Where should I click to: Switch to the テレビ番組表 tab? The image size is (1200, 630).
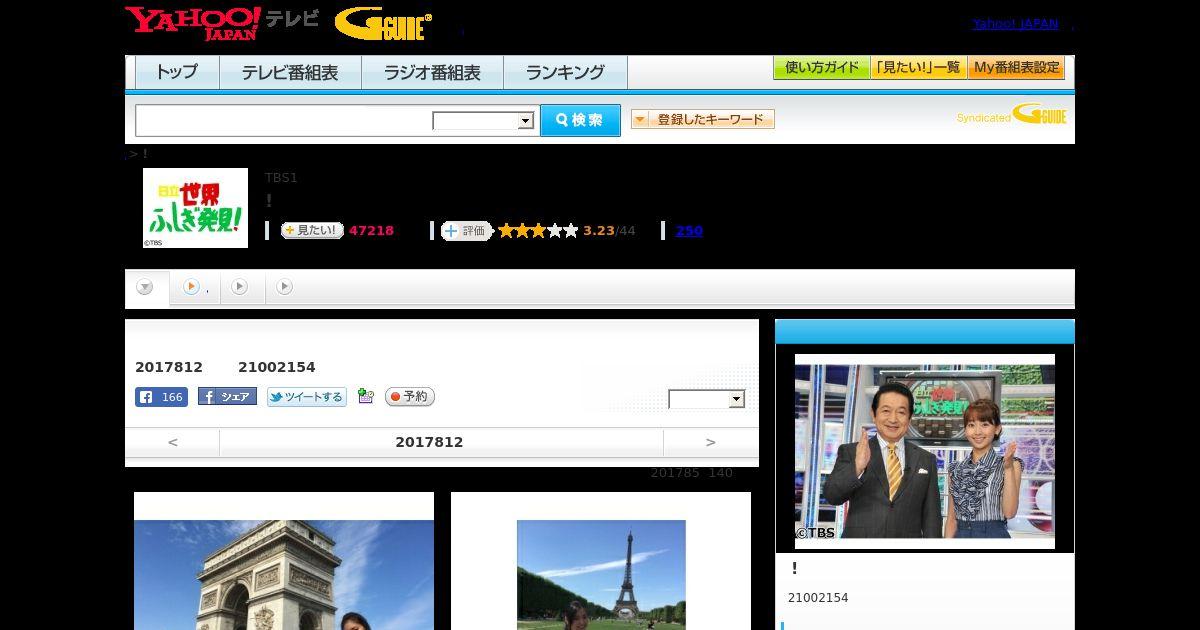pyautogui.click(x=290, y=73)
